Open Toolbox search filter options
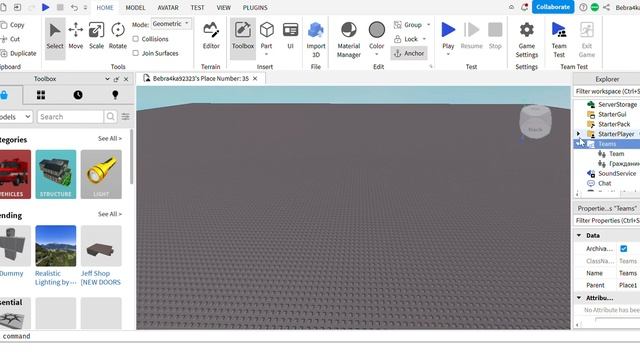The image size is (640, 360). [125, 117]
